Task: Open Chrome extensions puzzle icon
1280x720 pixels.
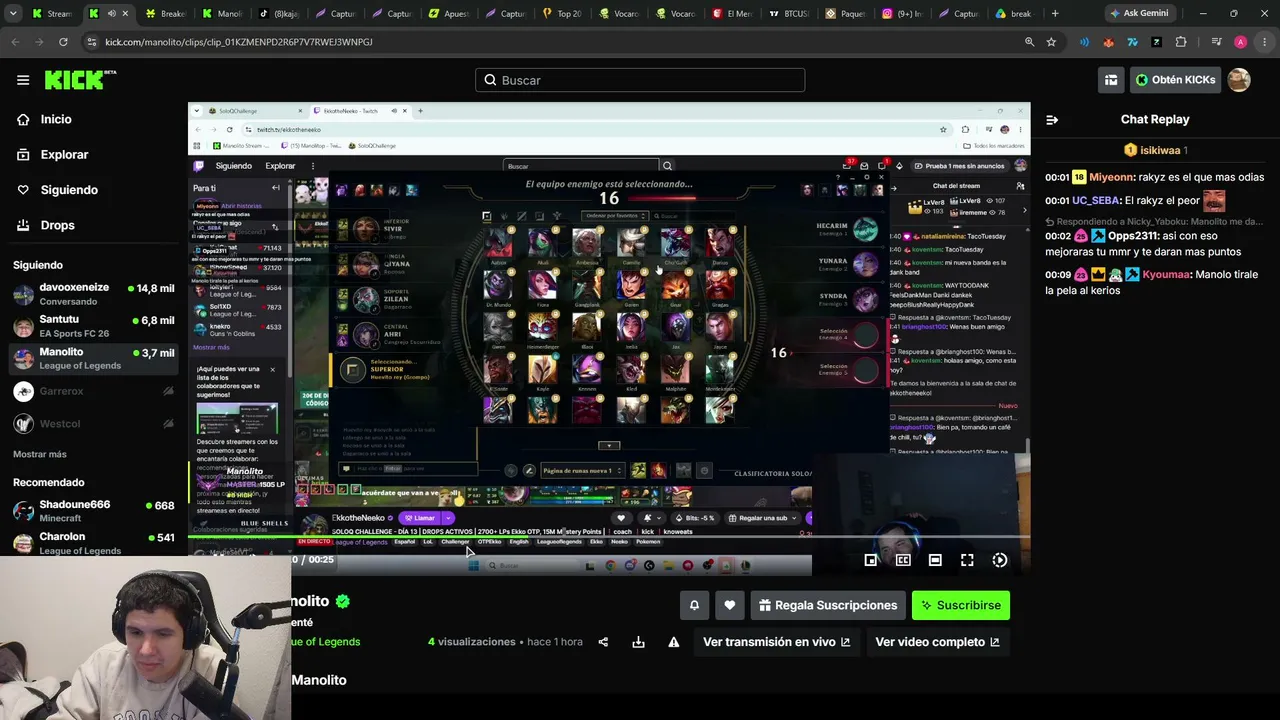Action: coord(1181,42)
